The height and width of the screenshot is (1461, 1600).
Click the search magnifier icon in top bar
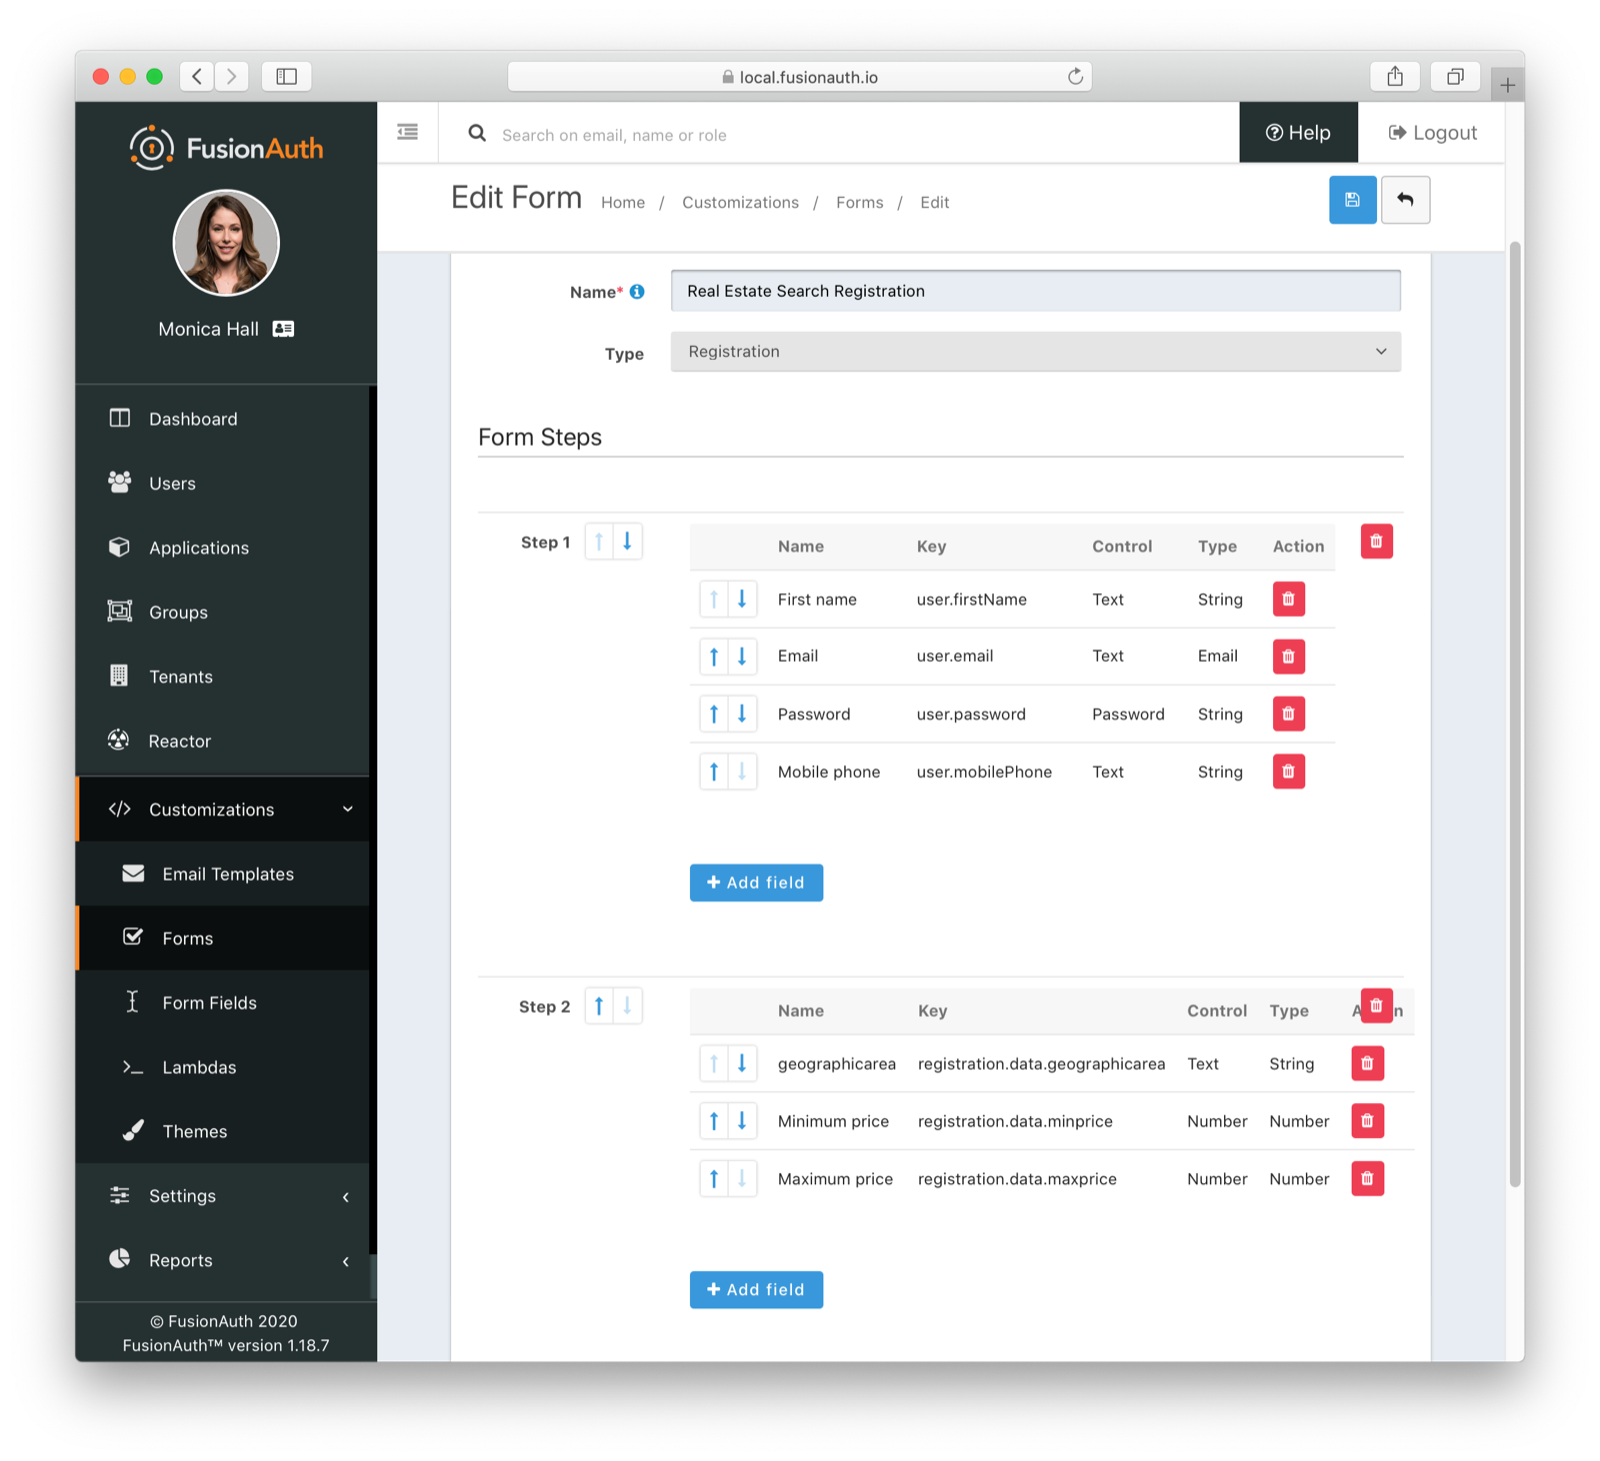coord(477,133)
